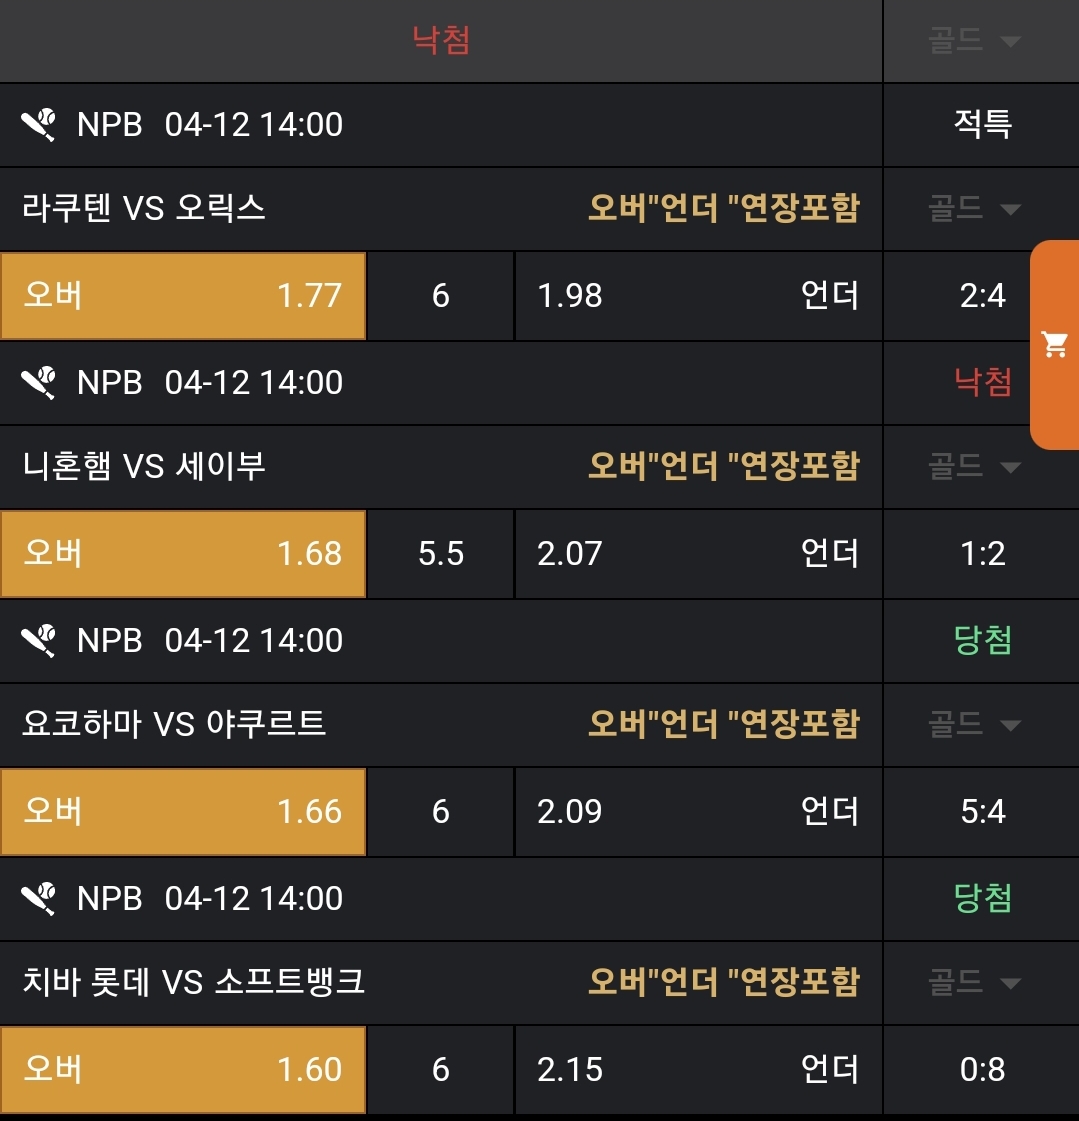The width and height of the screenshot is (1079, 1121).
Task: Click baseball icon above 니혼햄 VS 세이부
Action: [x=39, y=383]
